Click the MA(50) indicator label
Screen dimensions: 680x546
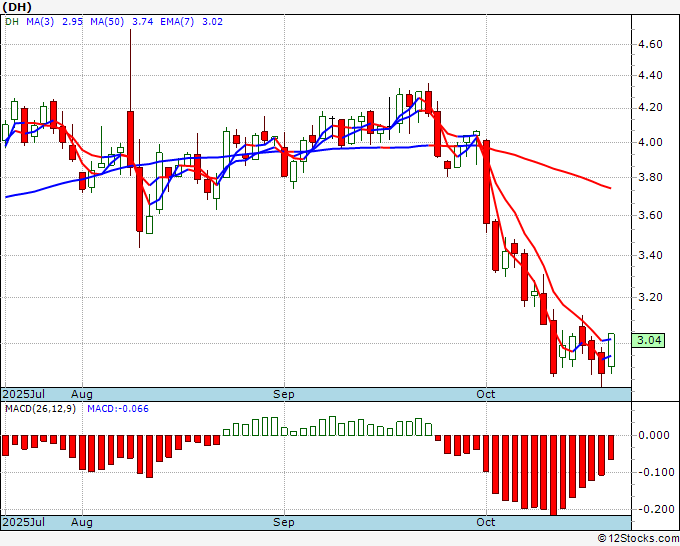pyautogui.click(x=107, y=22)
